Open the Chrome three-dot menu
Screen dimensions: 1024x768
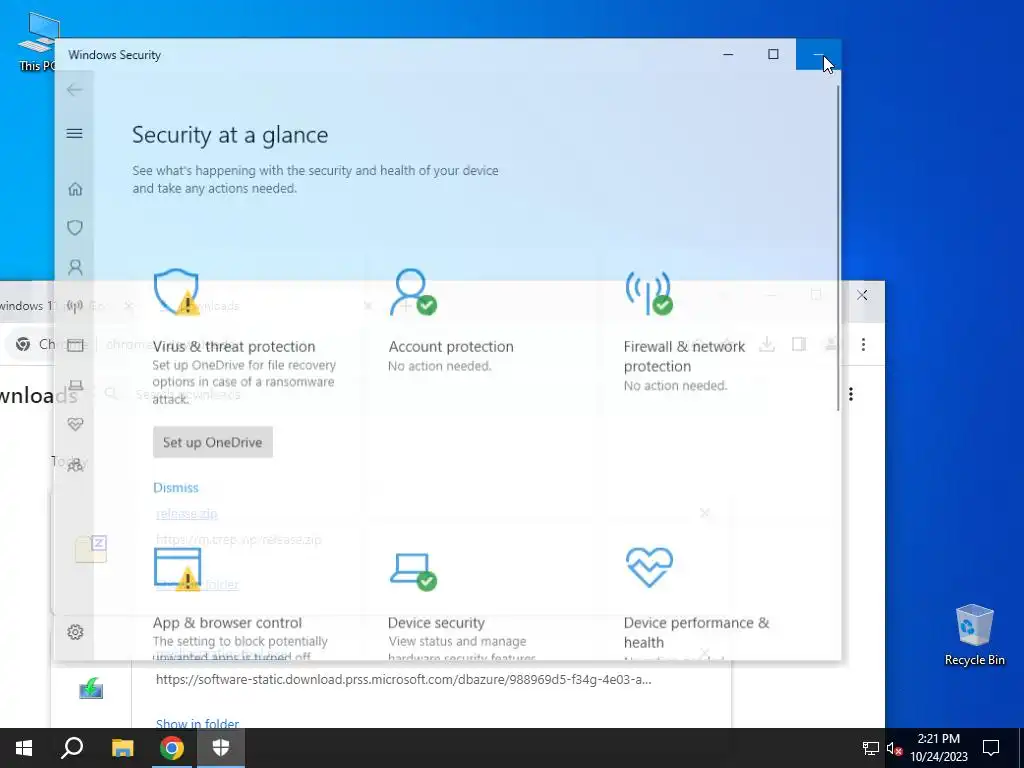click(863, 344)
